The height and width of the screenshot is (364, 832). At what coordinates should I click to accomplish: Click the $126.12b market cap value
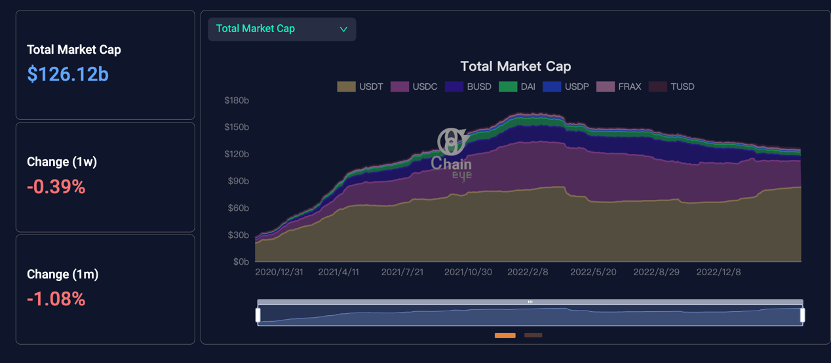(68, 75)
